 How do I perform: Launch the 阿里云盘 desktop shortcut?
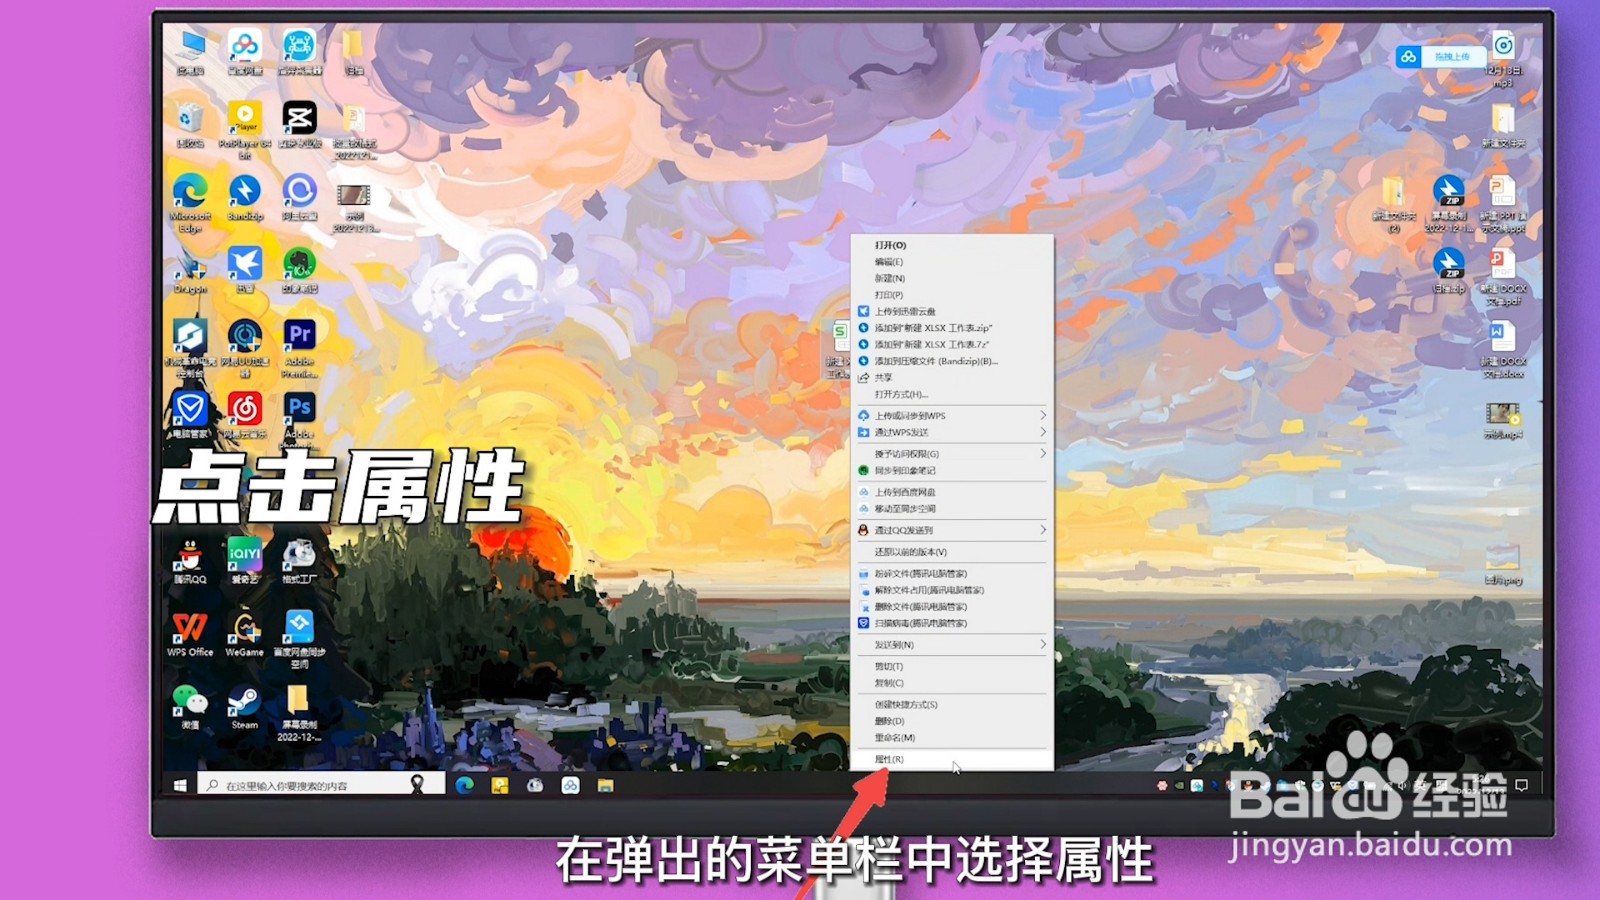[299, 197]
